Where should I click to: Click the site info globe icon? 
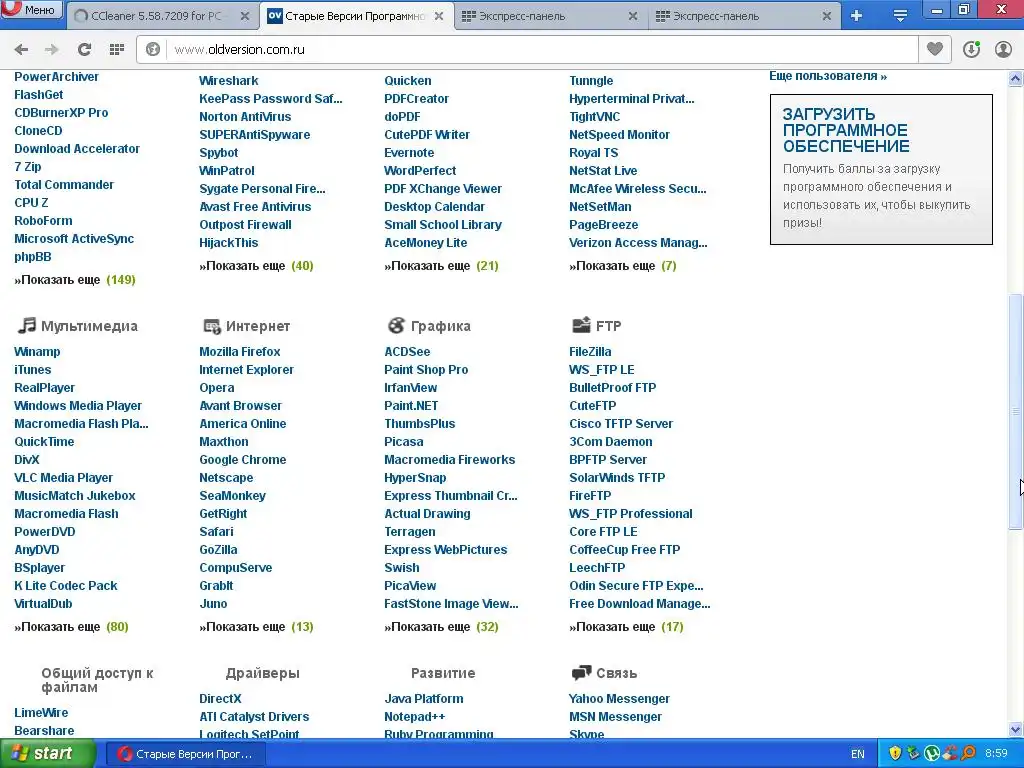click(x=153, y=50)
